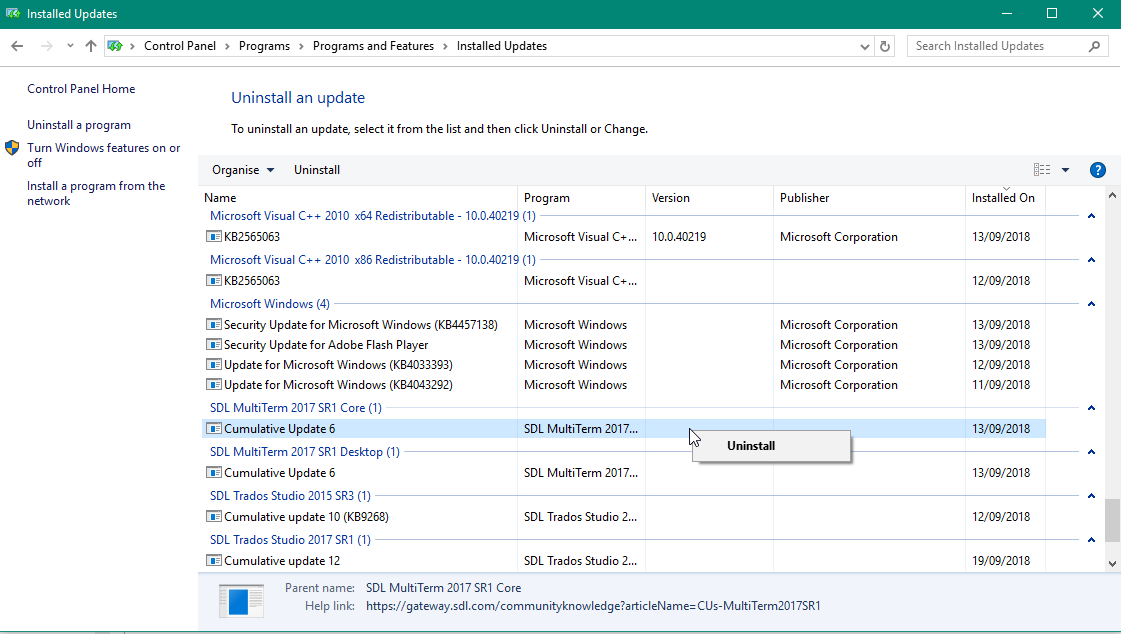The height and width of the screenshot is (634, 1121).
Task: Click the search magnifier icon
Action: [1094, 46]
